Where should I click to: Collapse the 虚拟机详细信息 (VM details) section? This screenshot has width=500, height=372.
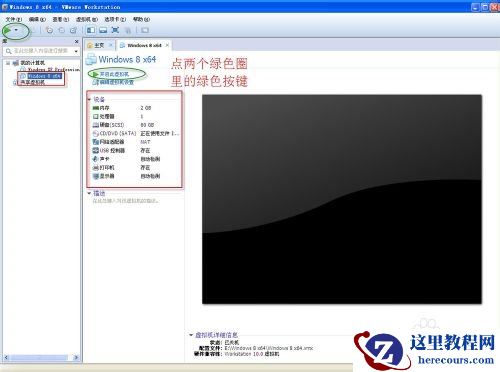[x=191, y=335]
